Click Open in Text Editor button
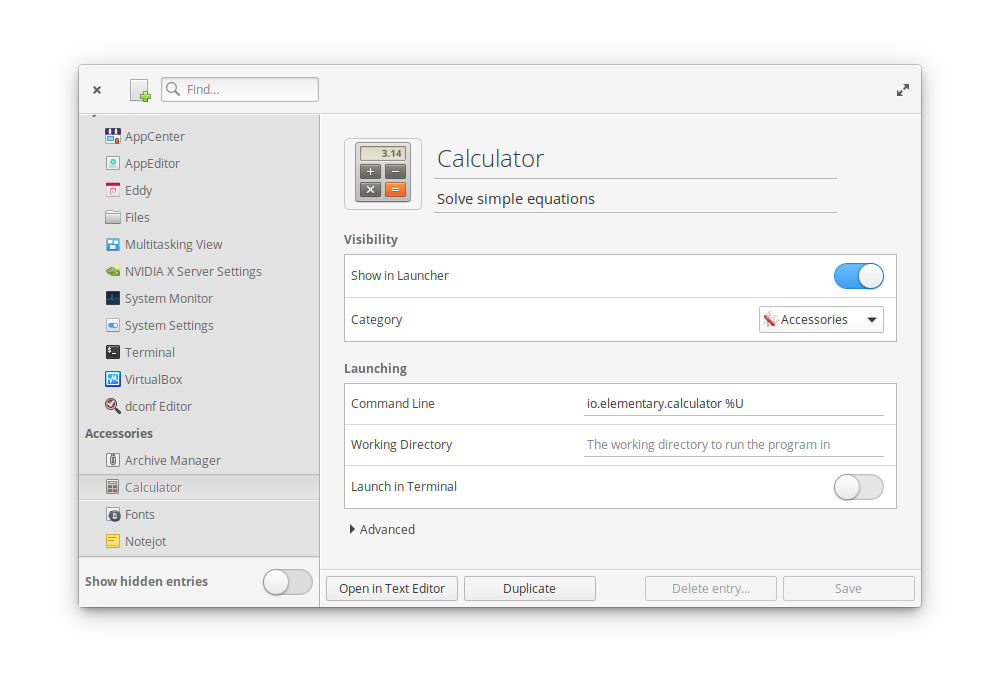The height and width of the screenshot is (700, 1000). [x=392, y=588]
